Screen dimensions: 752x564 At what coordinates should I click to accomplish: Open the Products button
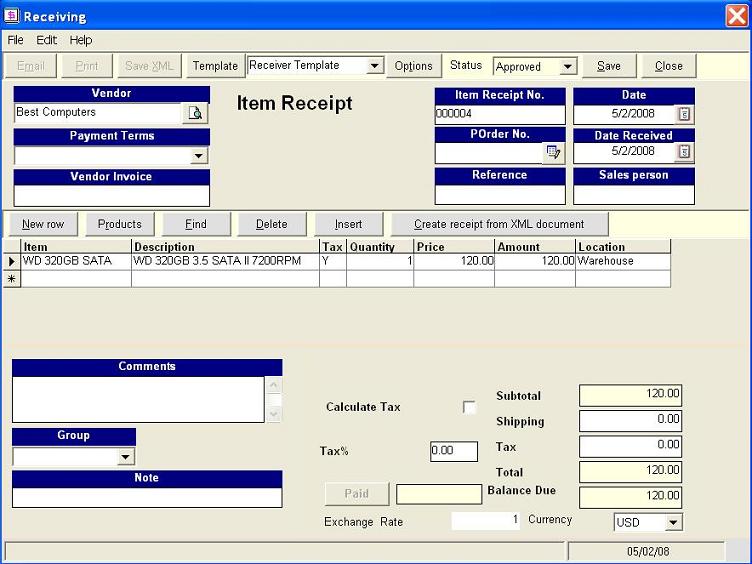click(x=119, y=224)
